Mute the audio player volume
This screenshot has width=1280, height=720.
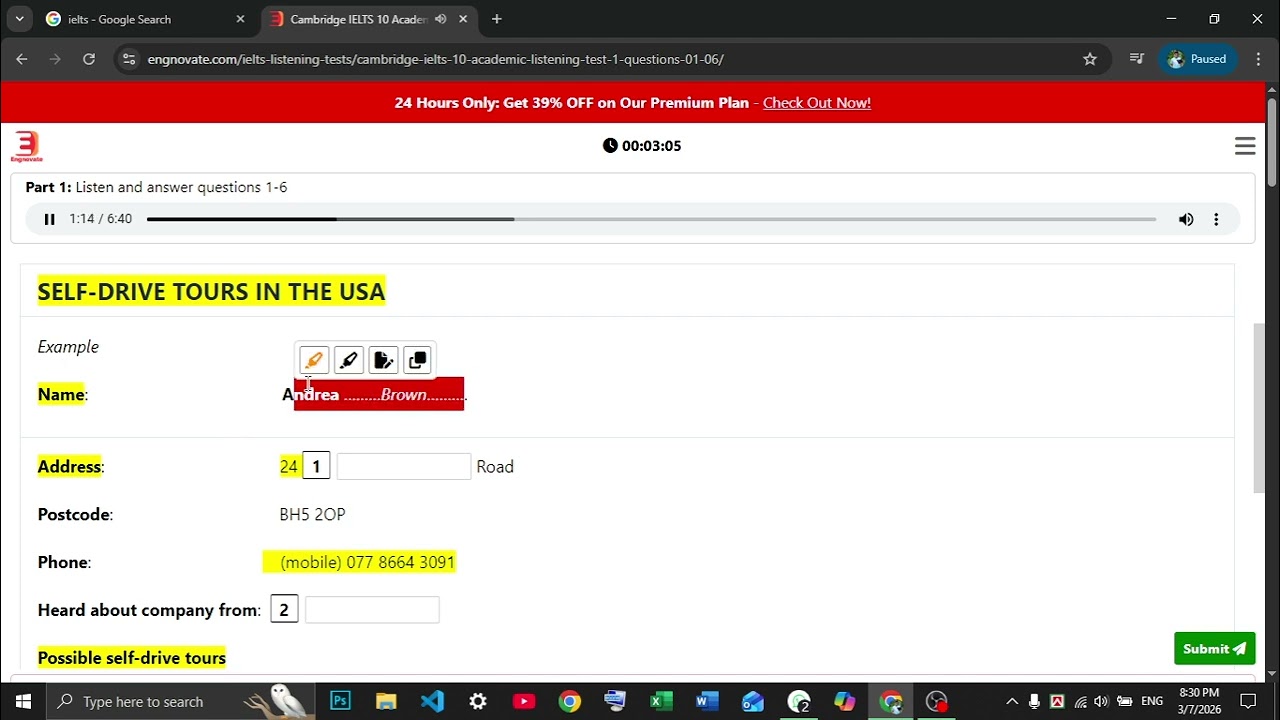click(1186, 219)
